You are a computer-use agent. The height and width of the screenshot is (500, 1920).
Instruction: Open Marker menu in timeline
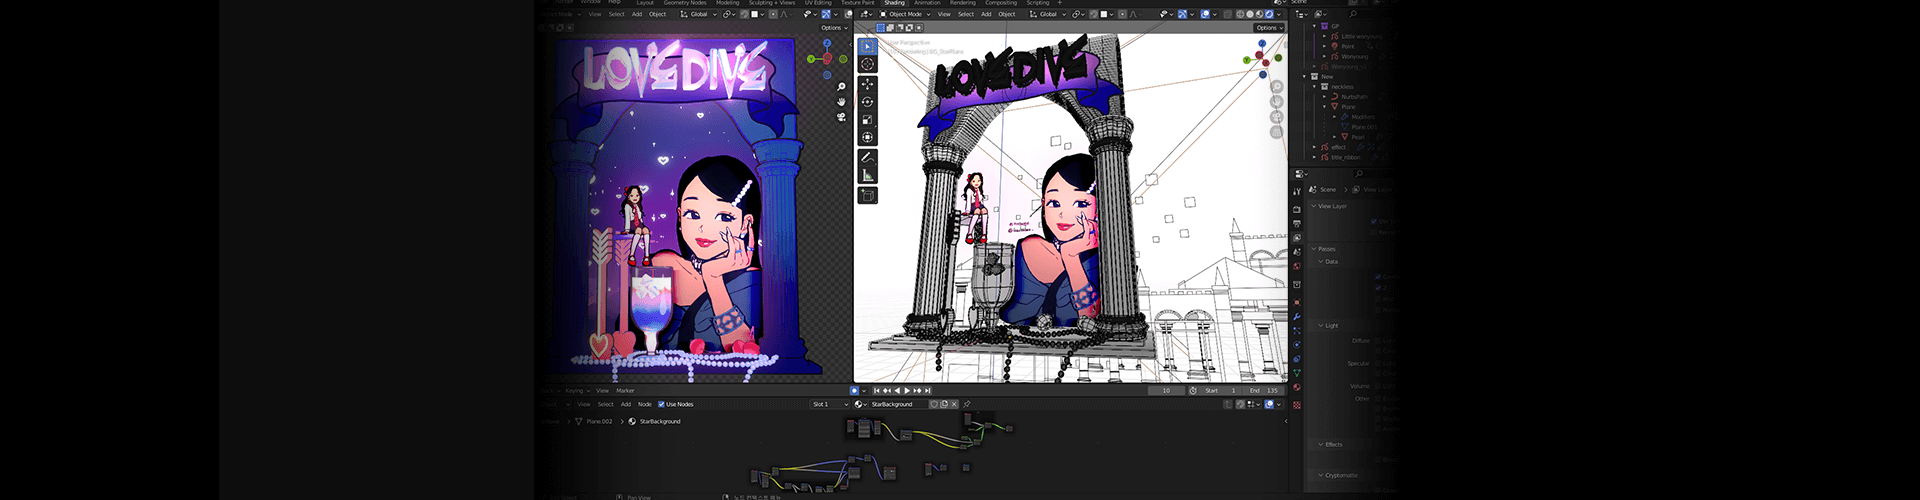pos(625,391)
